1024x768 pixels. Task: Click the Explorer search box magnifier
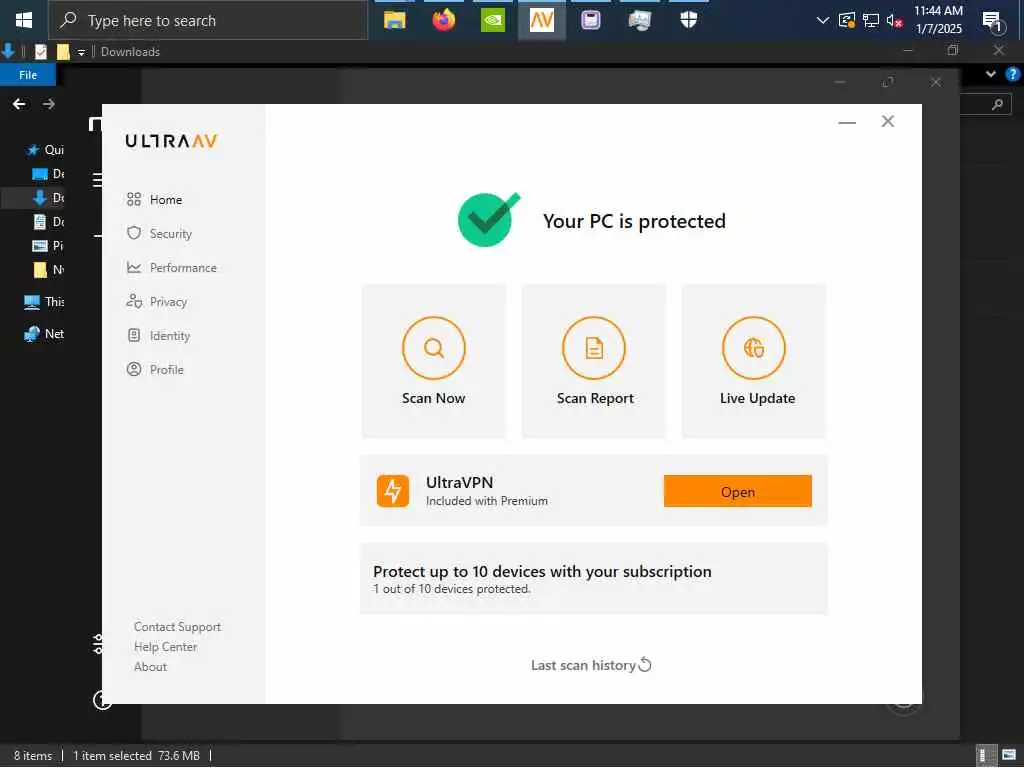tap(997, 104)
